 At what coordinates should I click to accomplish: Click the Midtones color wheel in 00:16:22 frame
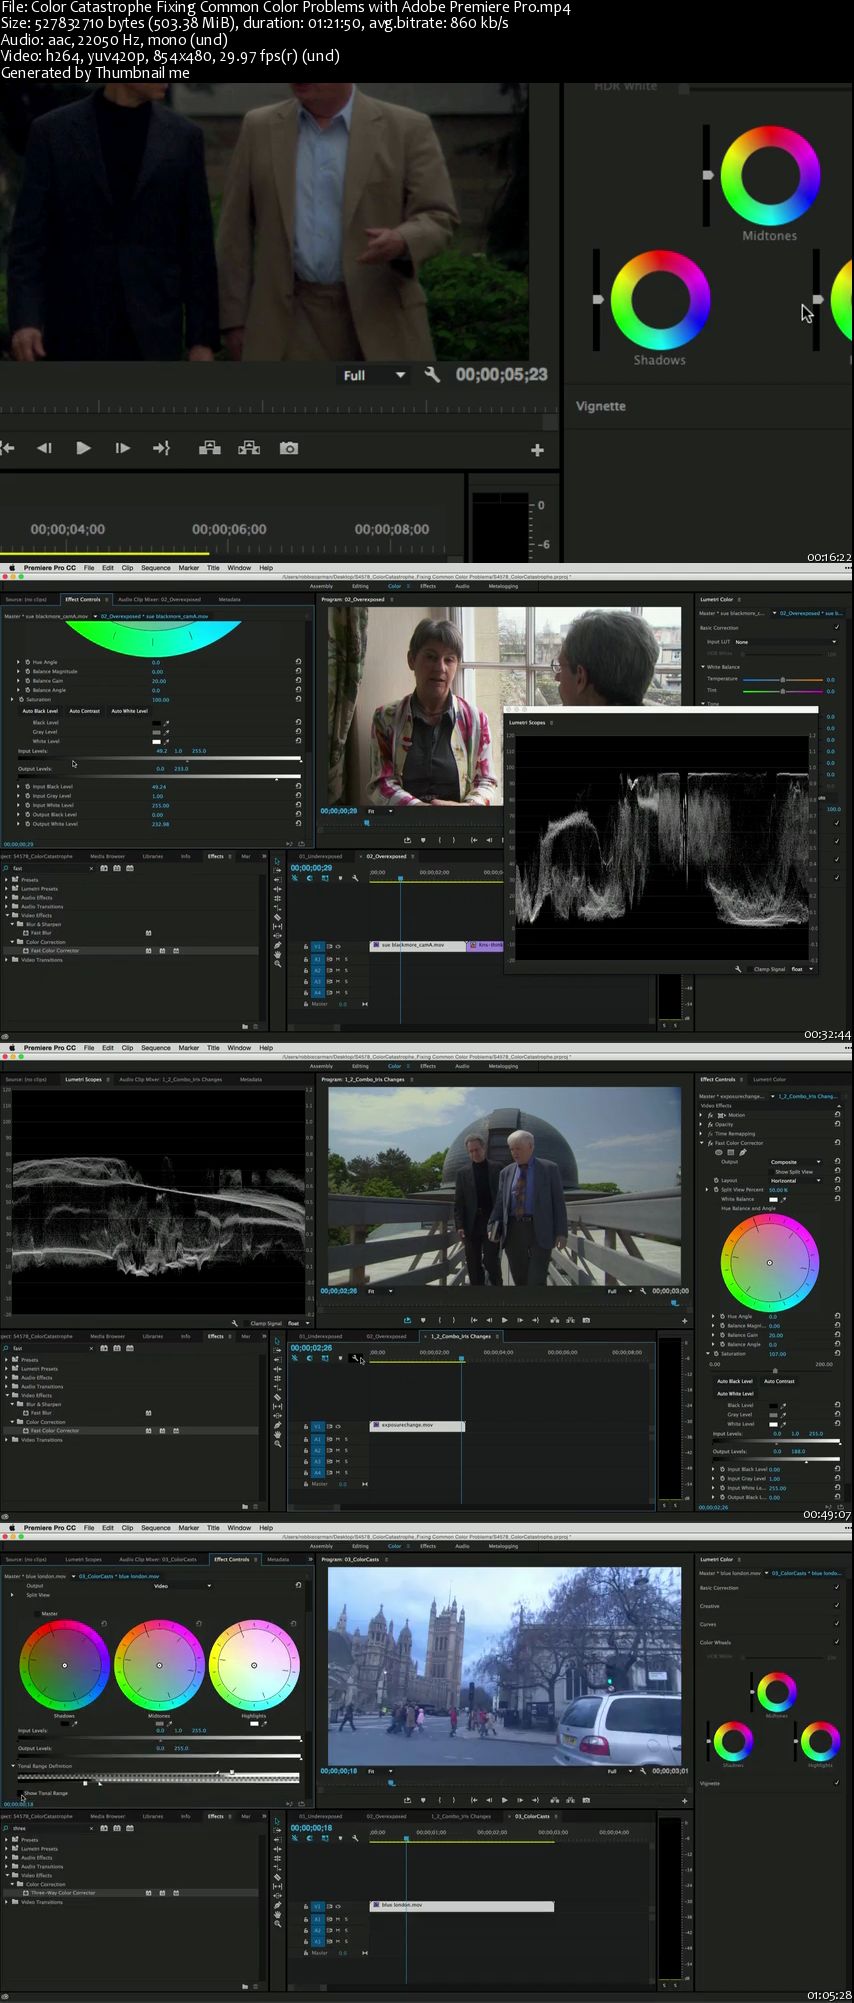click(x=770, y=176)
